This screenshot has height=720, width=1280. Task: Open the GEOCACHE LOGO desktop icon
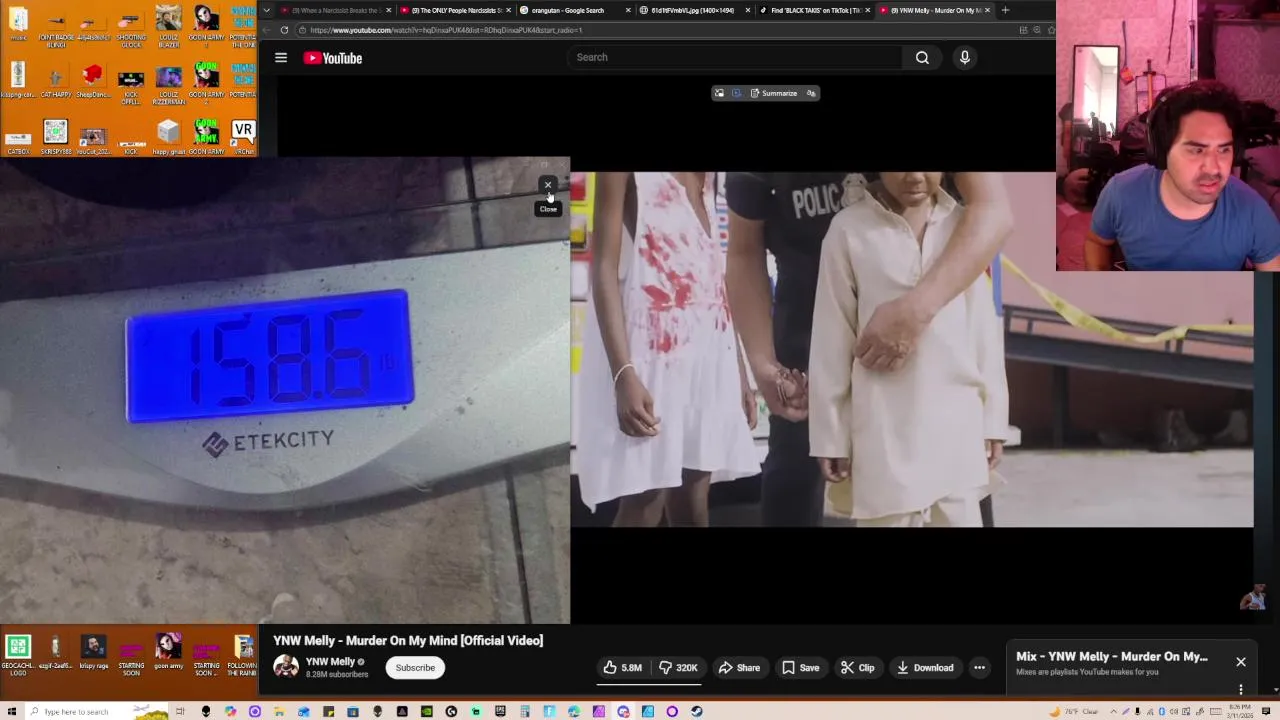click(18, 655)
